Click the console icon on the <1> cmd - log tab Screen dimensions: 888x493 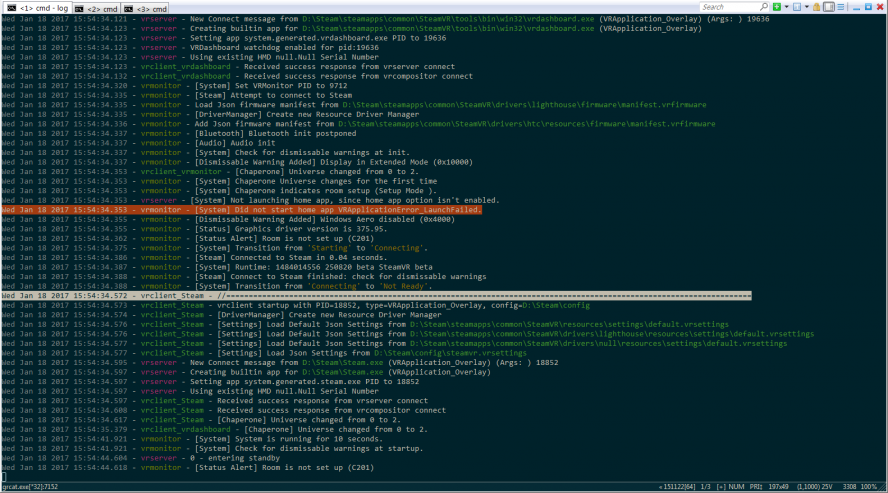(11, 8)
